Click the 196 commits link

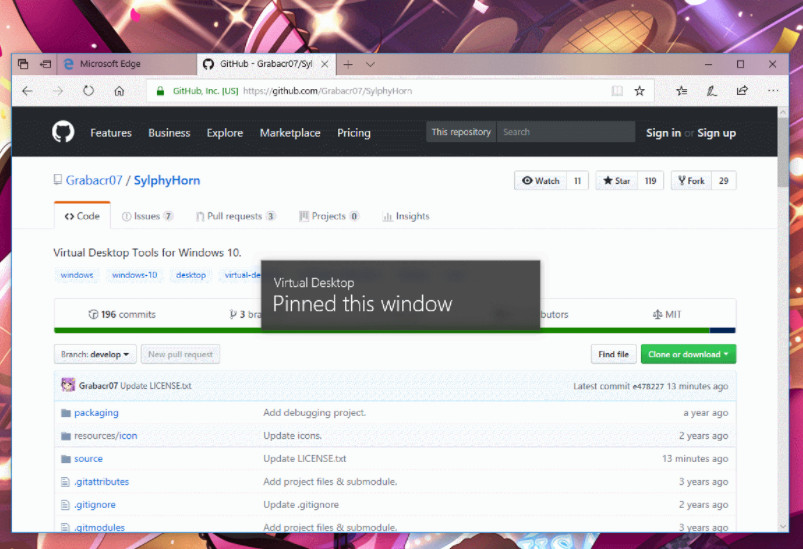click(x=122, y=314)
